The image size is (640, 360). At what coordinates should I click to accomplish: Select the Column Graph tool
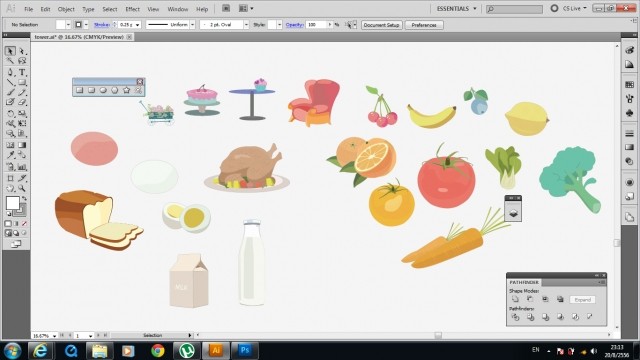pos(22,167)
